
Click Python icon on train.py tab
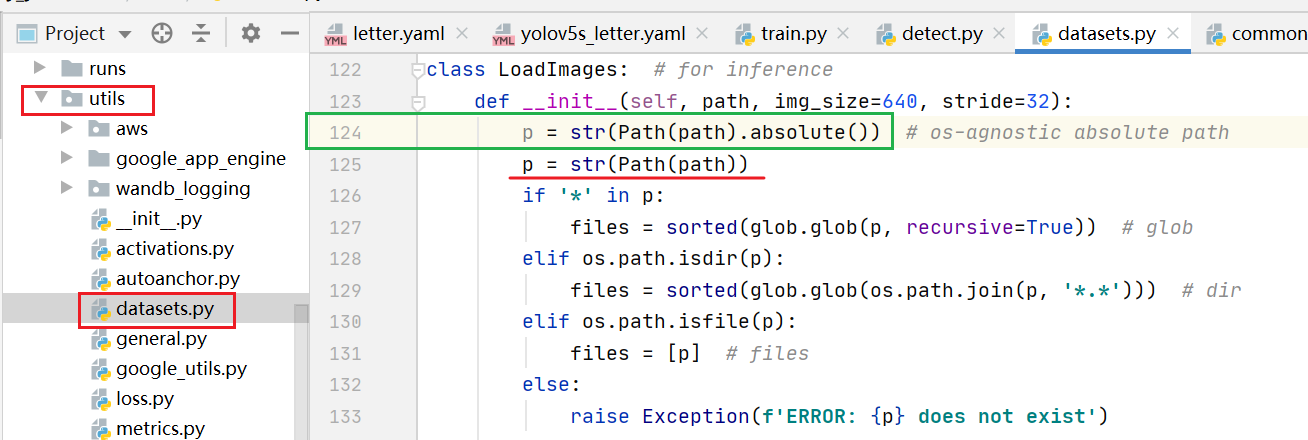(x=745, y=35)
